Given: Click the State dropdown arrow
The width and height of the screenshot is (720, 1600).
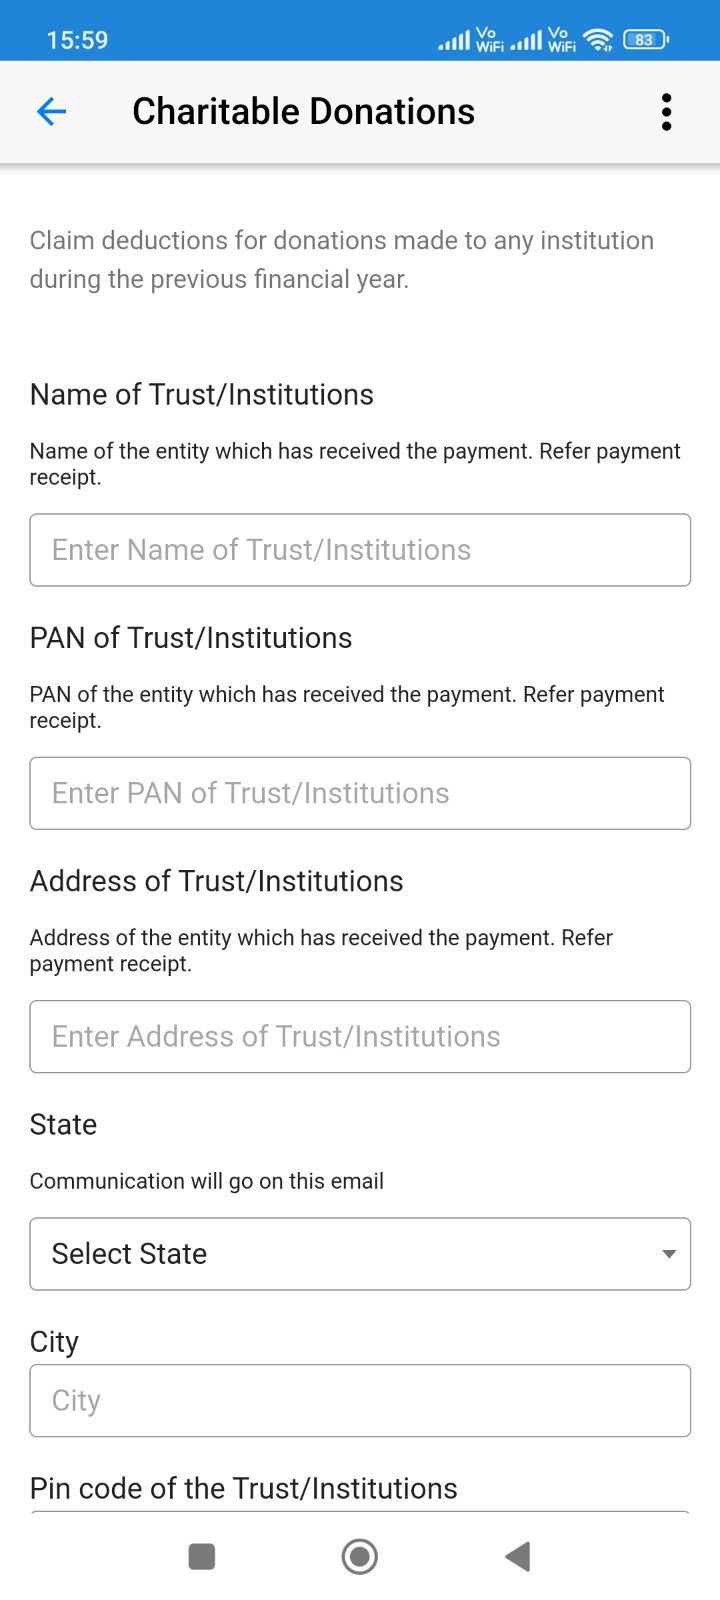Looking at the screenshot, I should coord(669,1254).
